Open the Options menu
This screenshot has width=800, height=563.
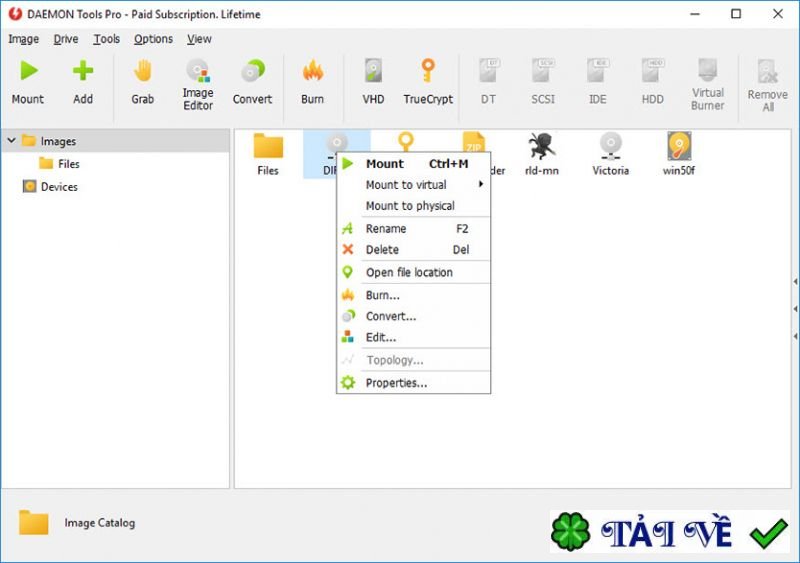click(154, 39)
